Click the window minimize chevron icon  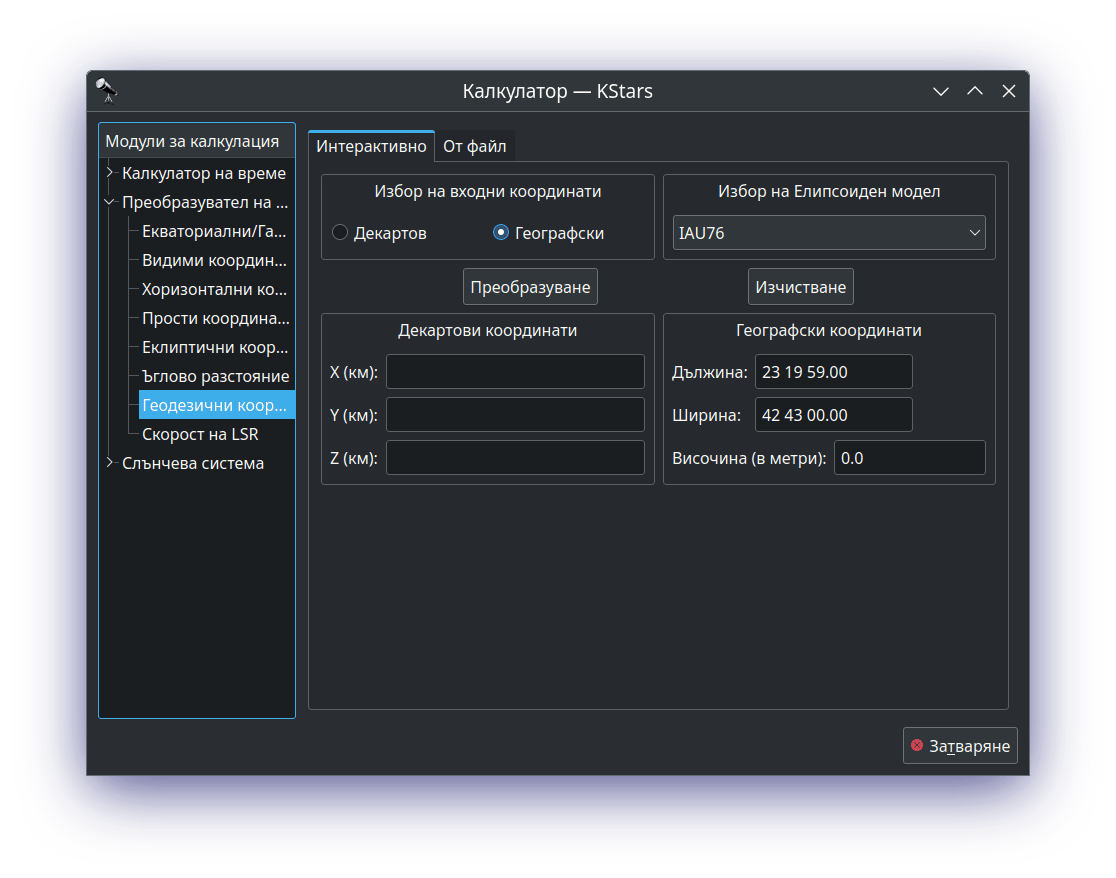941,91
